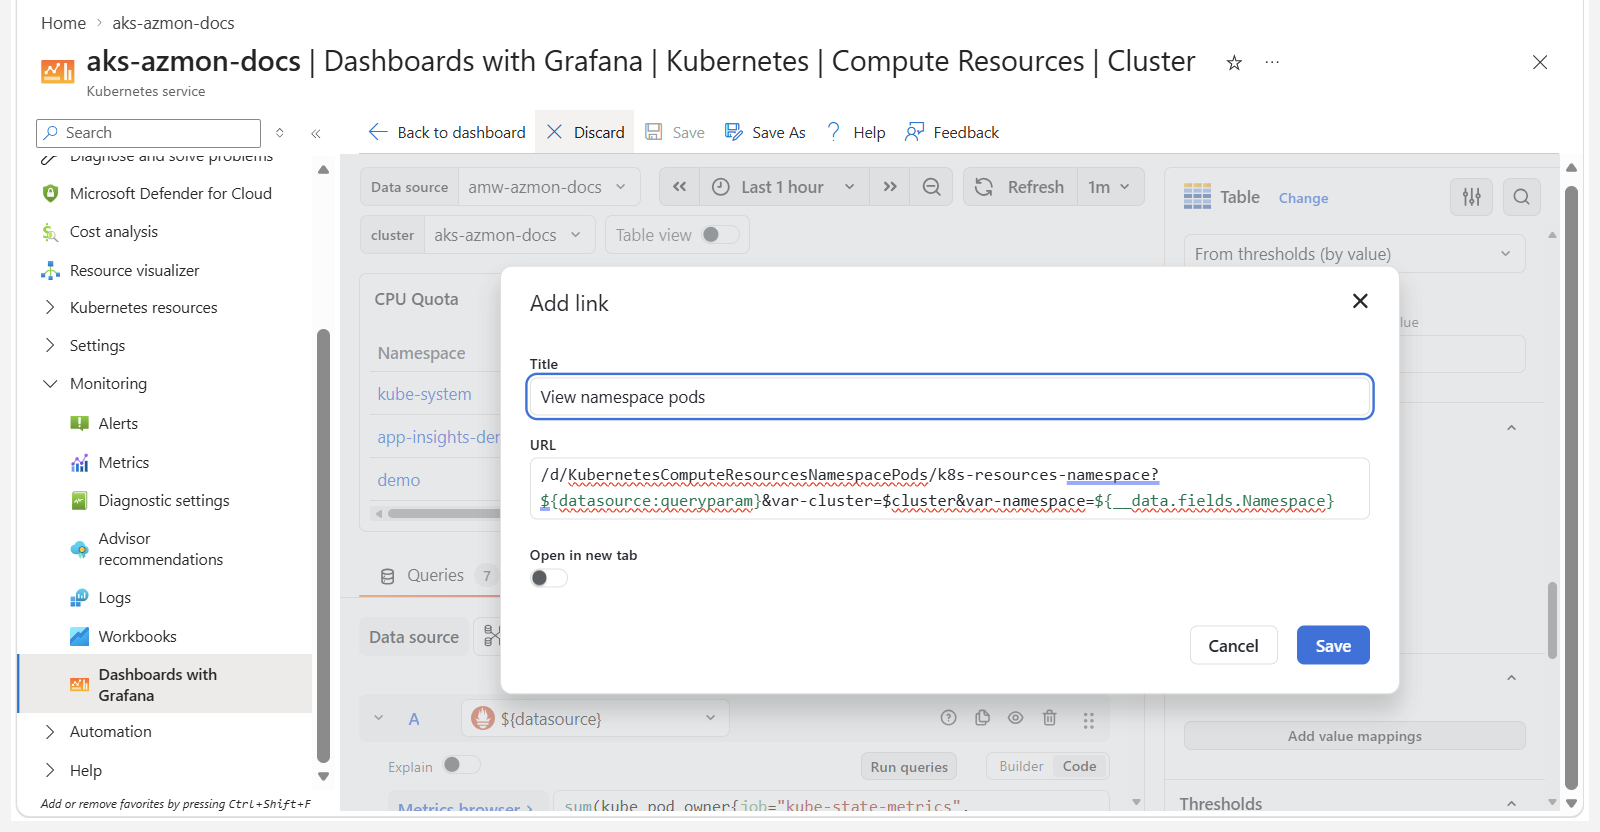Viewport: 1600px width, 832px height.
Task: Toggle the Explain switch
Action: [x=462, y=765]
